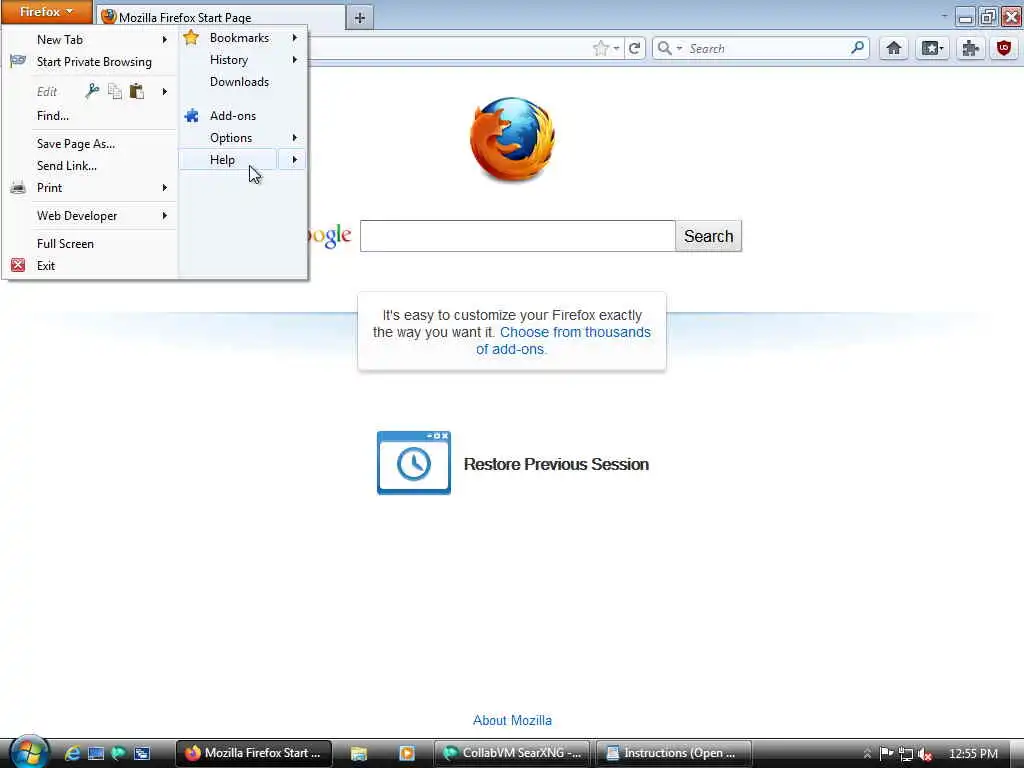
Task: Expand the History submenu arrow
Action: click(x=295, y=60)
